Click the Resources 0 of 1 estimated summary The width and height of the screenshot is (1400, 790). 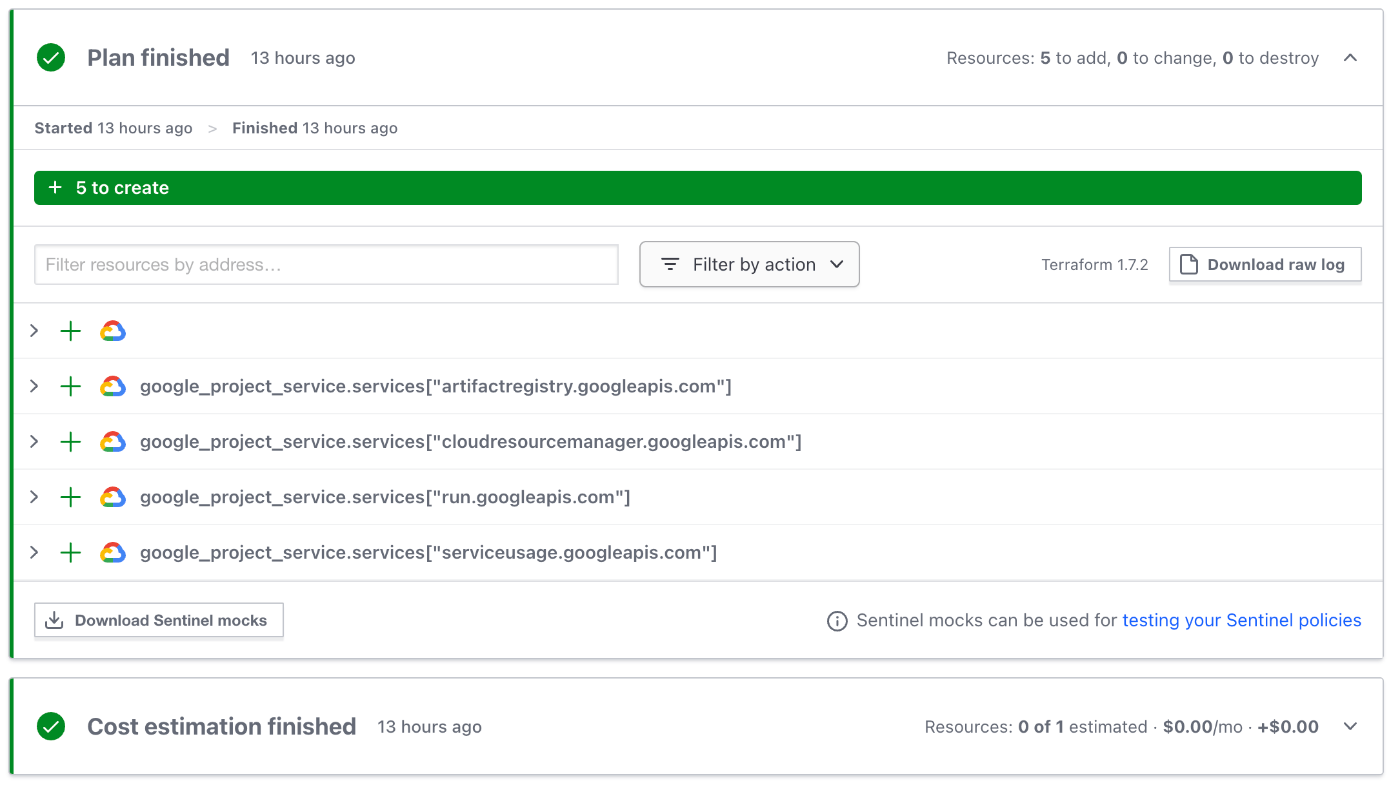click(x=1122, y=727)
